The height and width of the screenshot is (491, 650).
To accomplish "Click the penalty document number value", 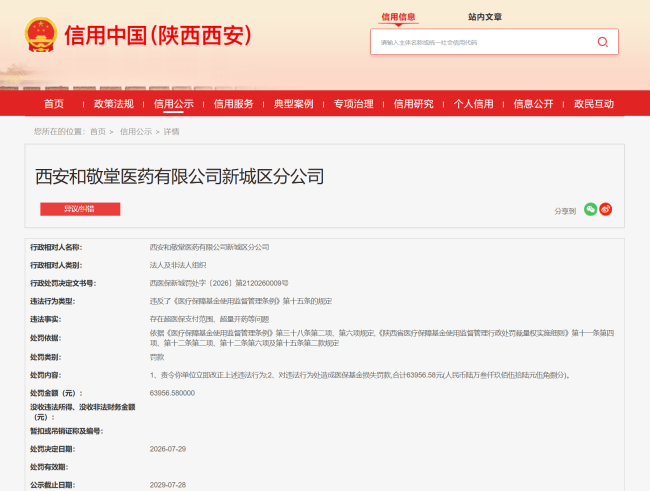I will pos(219,283).
